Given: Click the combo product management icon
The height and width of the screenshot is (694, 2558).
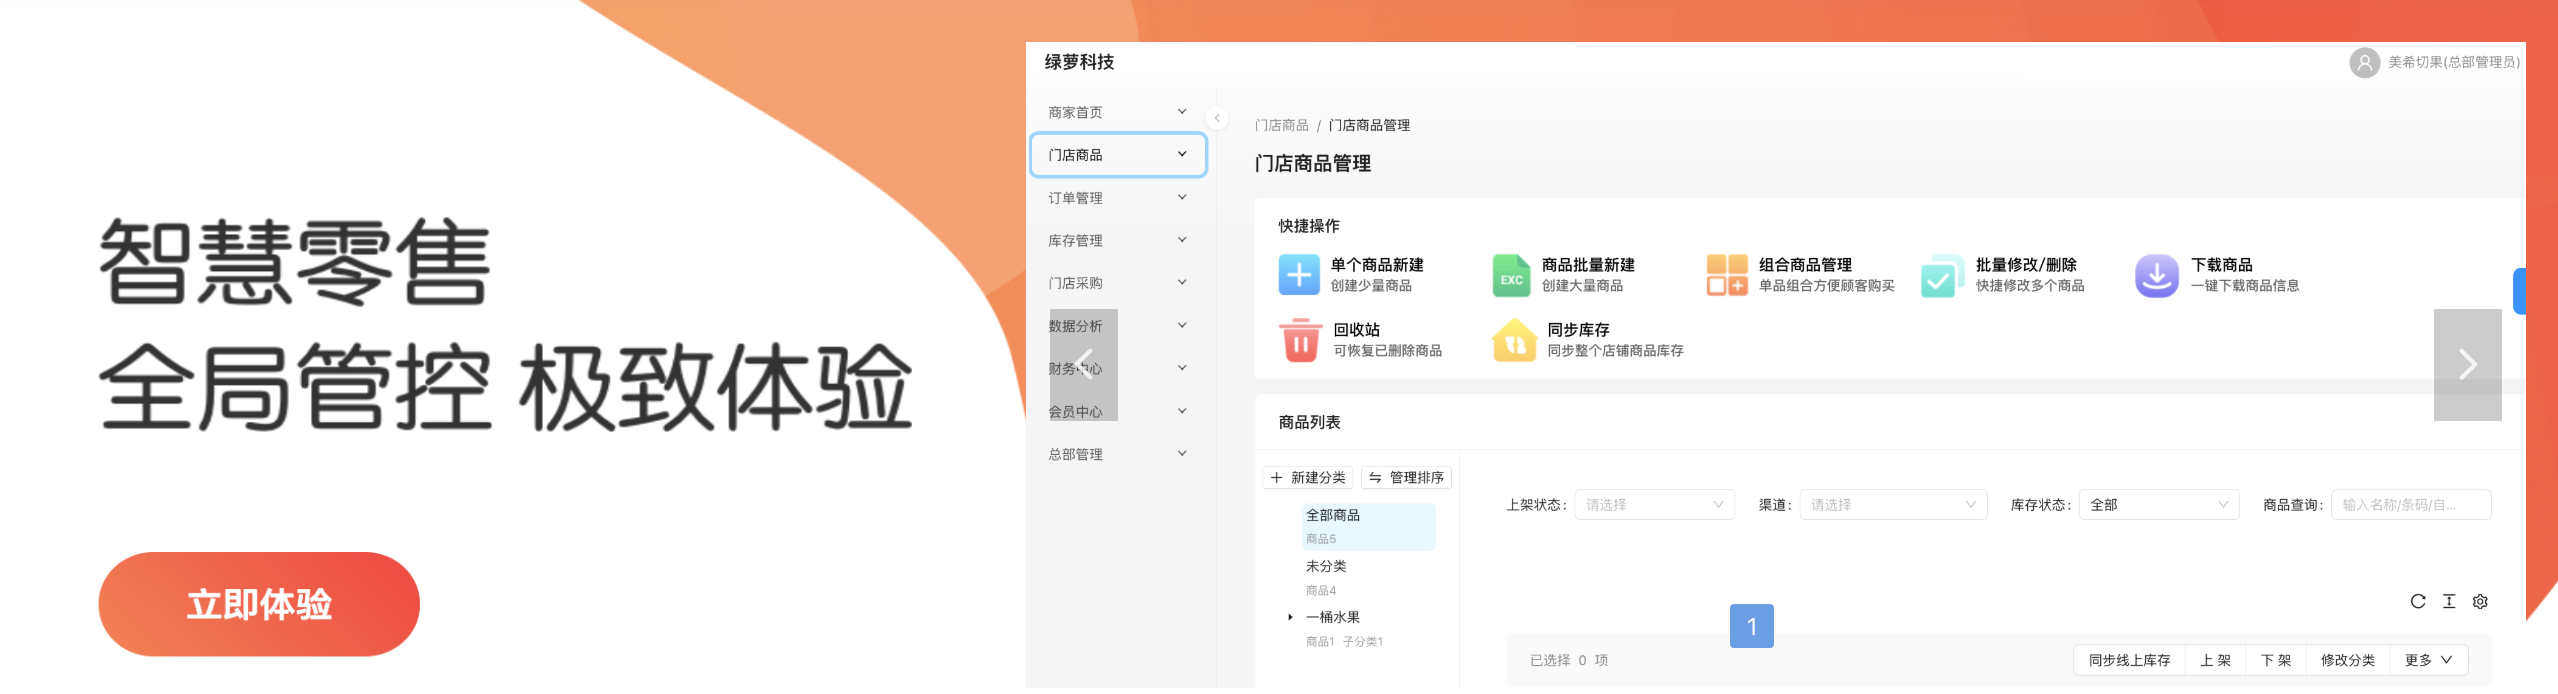Looking at the screenshot, I should coord(1726,275).
